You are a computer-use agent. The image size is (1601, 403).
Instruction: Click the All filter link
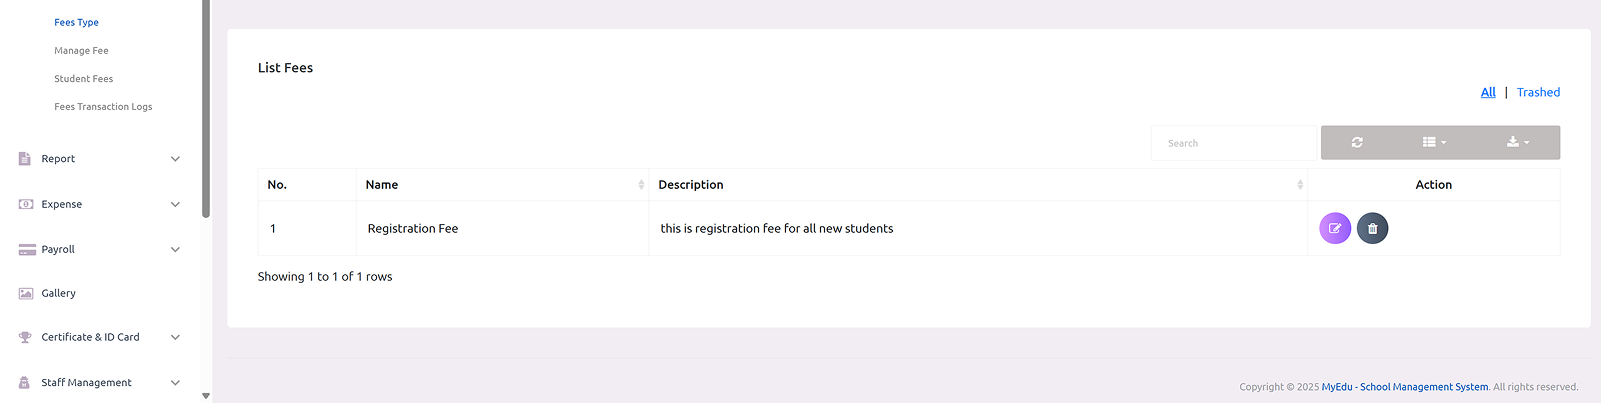point(1488,92)
